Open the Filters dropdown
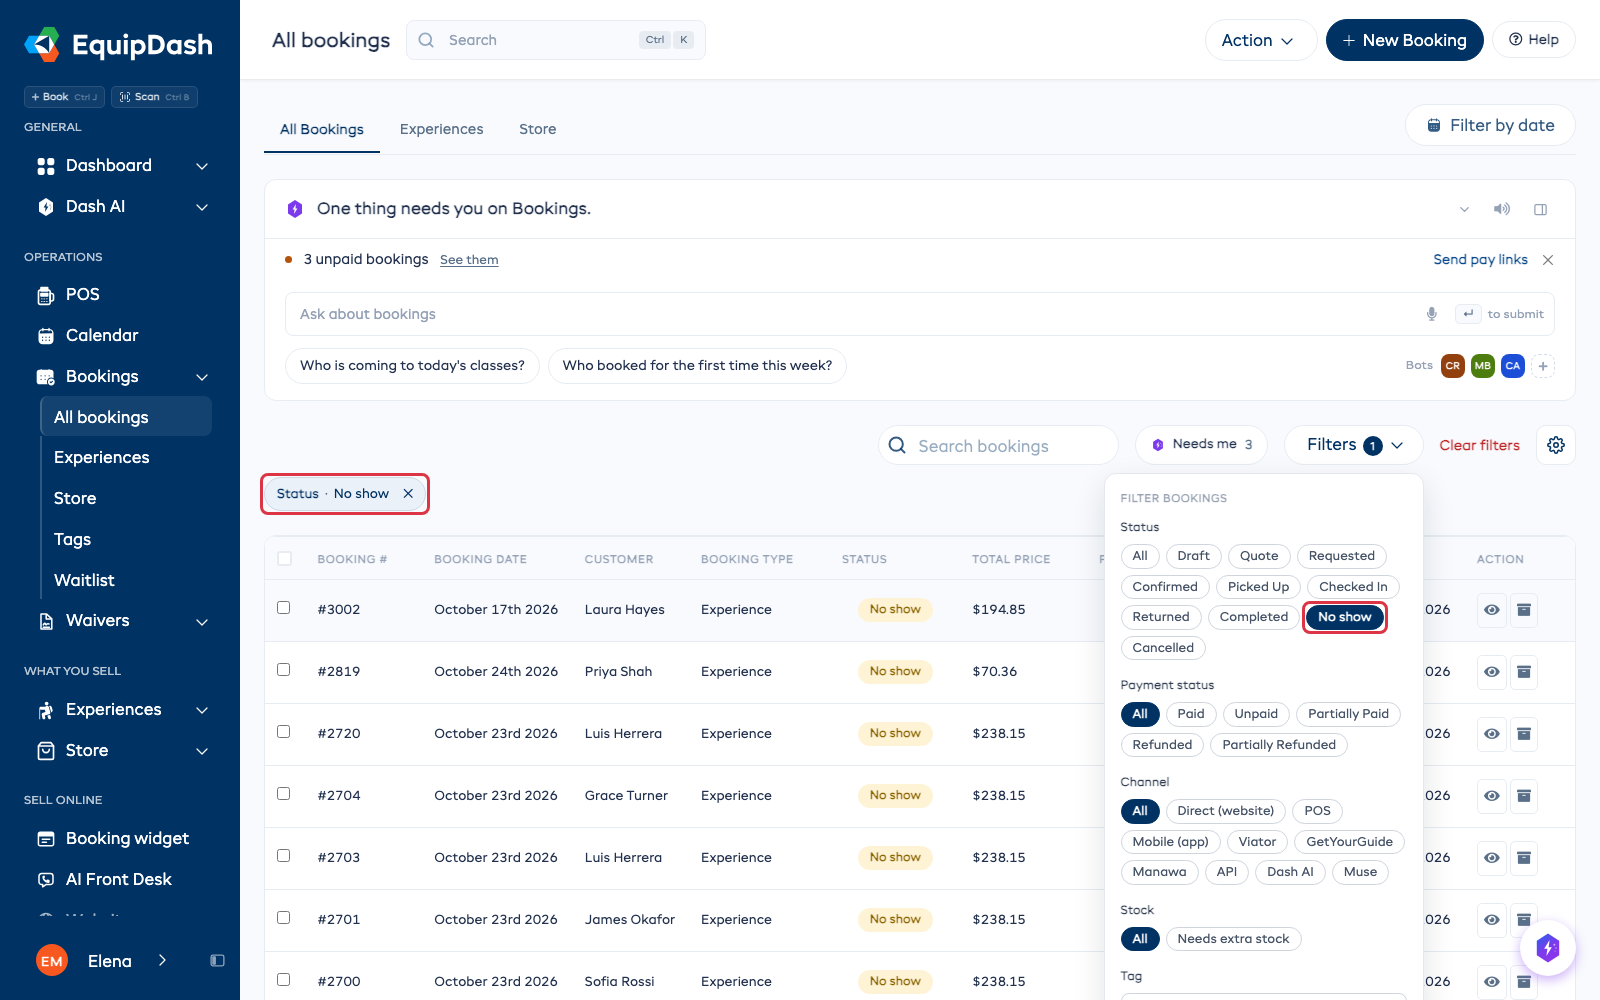Viewport: 1600px width, 1000px height. click(x=1354, y=445)
